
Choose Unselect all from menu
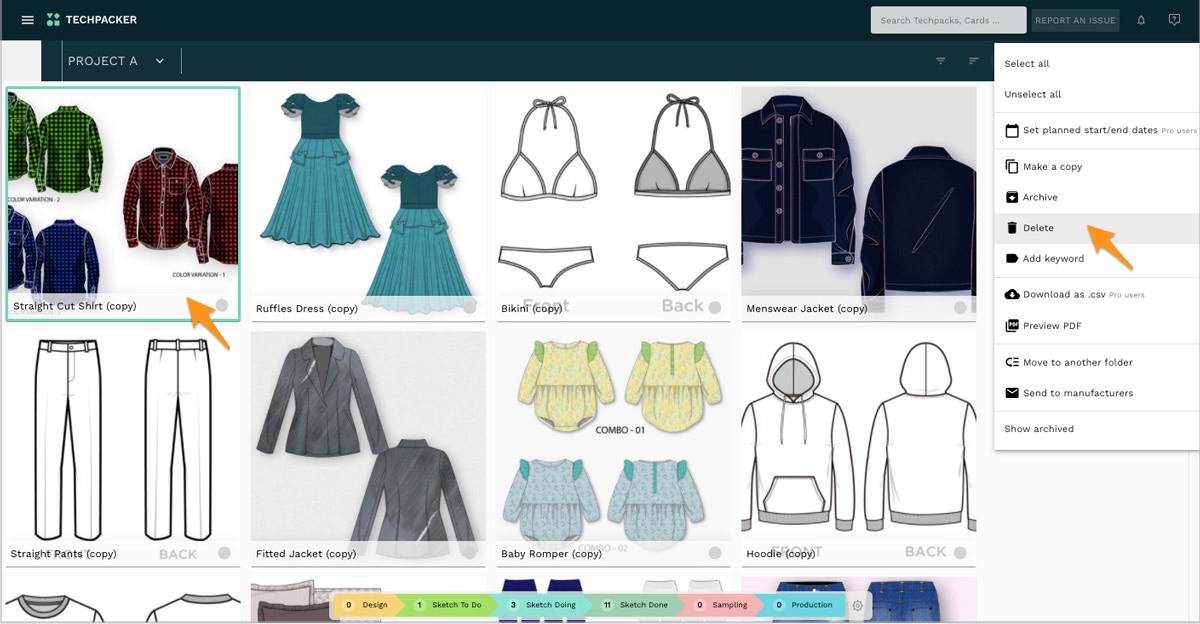click(x=1097, y=94)
